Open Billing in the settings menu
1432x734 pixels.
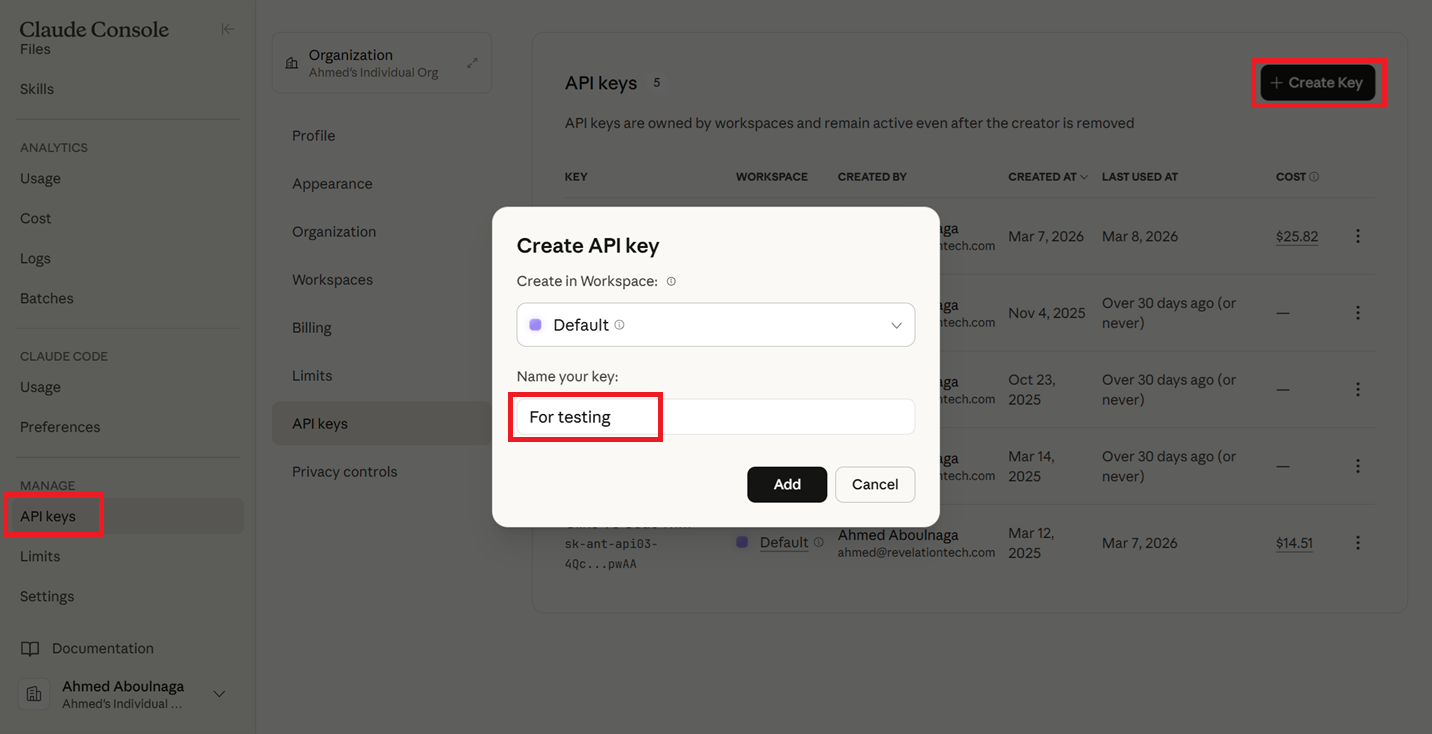[x=312, y=328]
